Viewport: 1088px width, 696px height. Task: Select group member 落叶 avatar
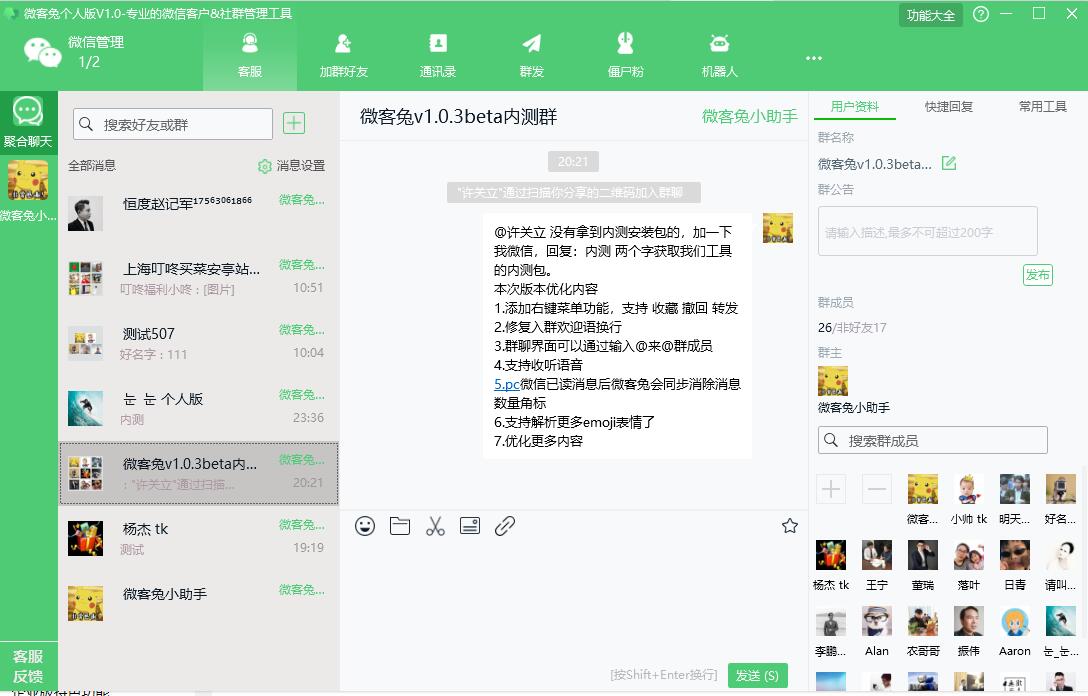click(969, 555)
